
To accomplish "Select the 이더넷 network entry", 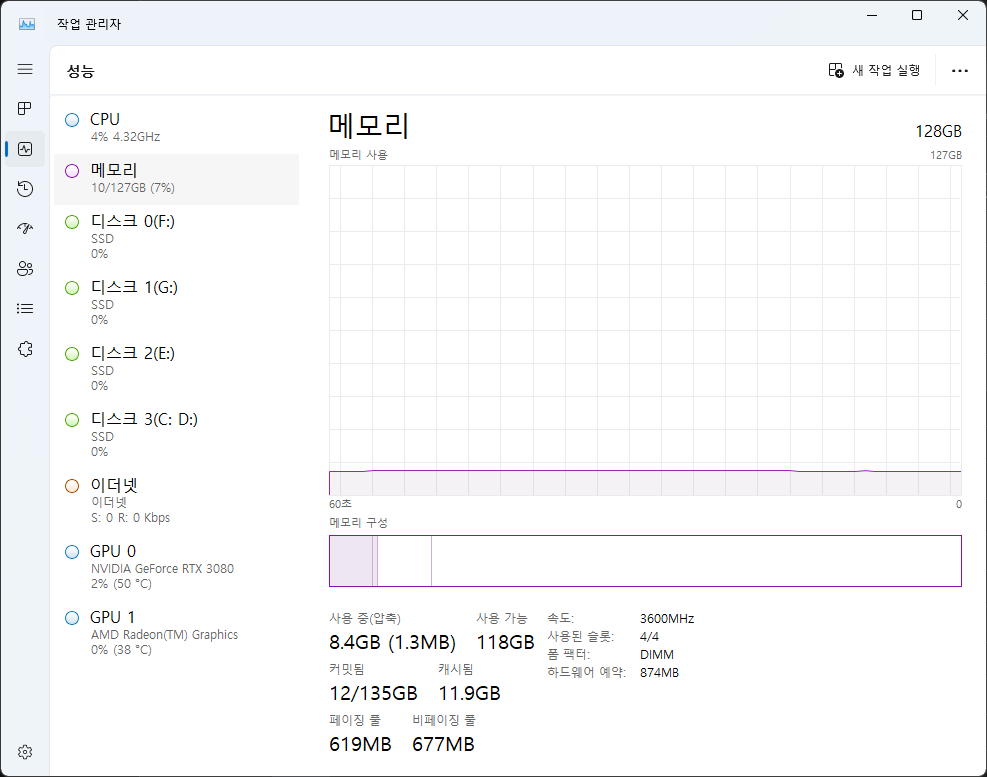I will click(176, 500).
